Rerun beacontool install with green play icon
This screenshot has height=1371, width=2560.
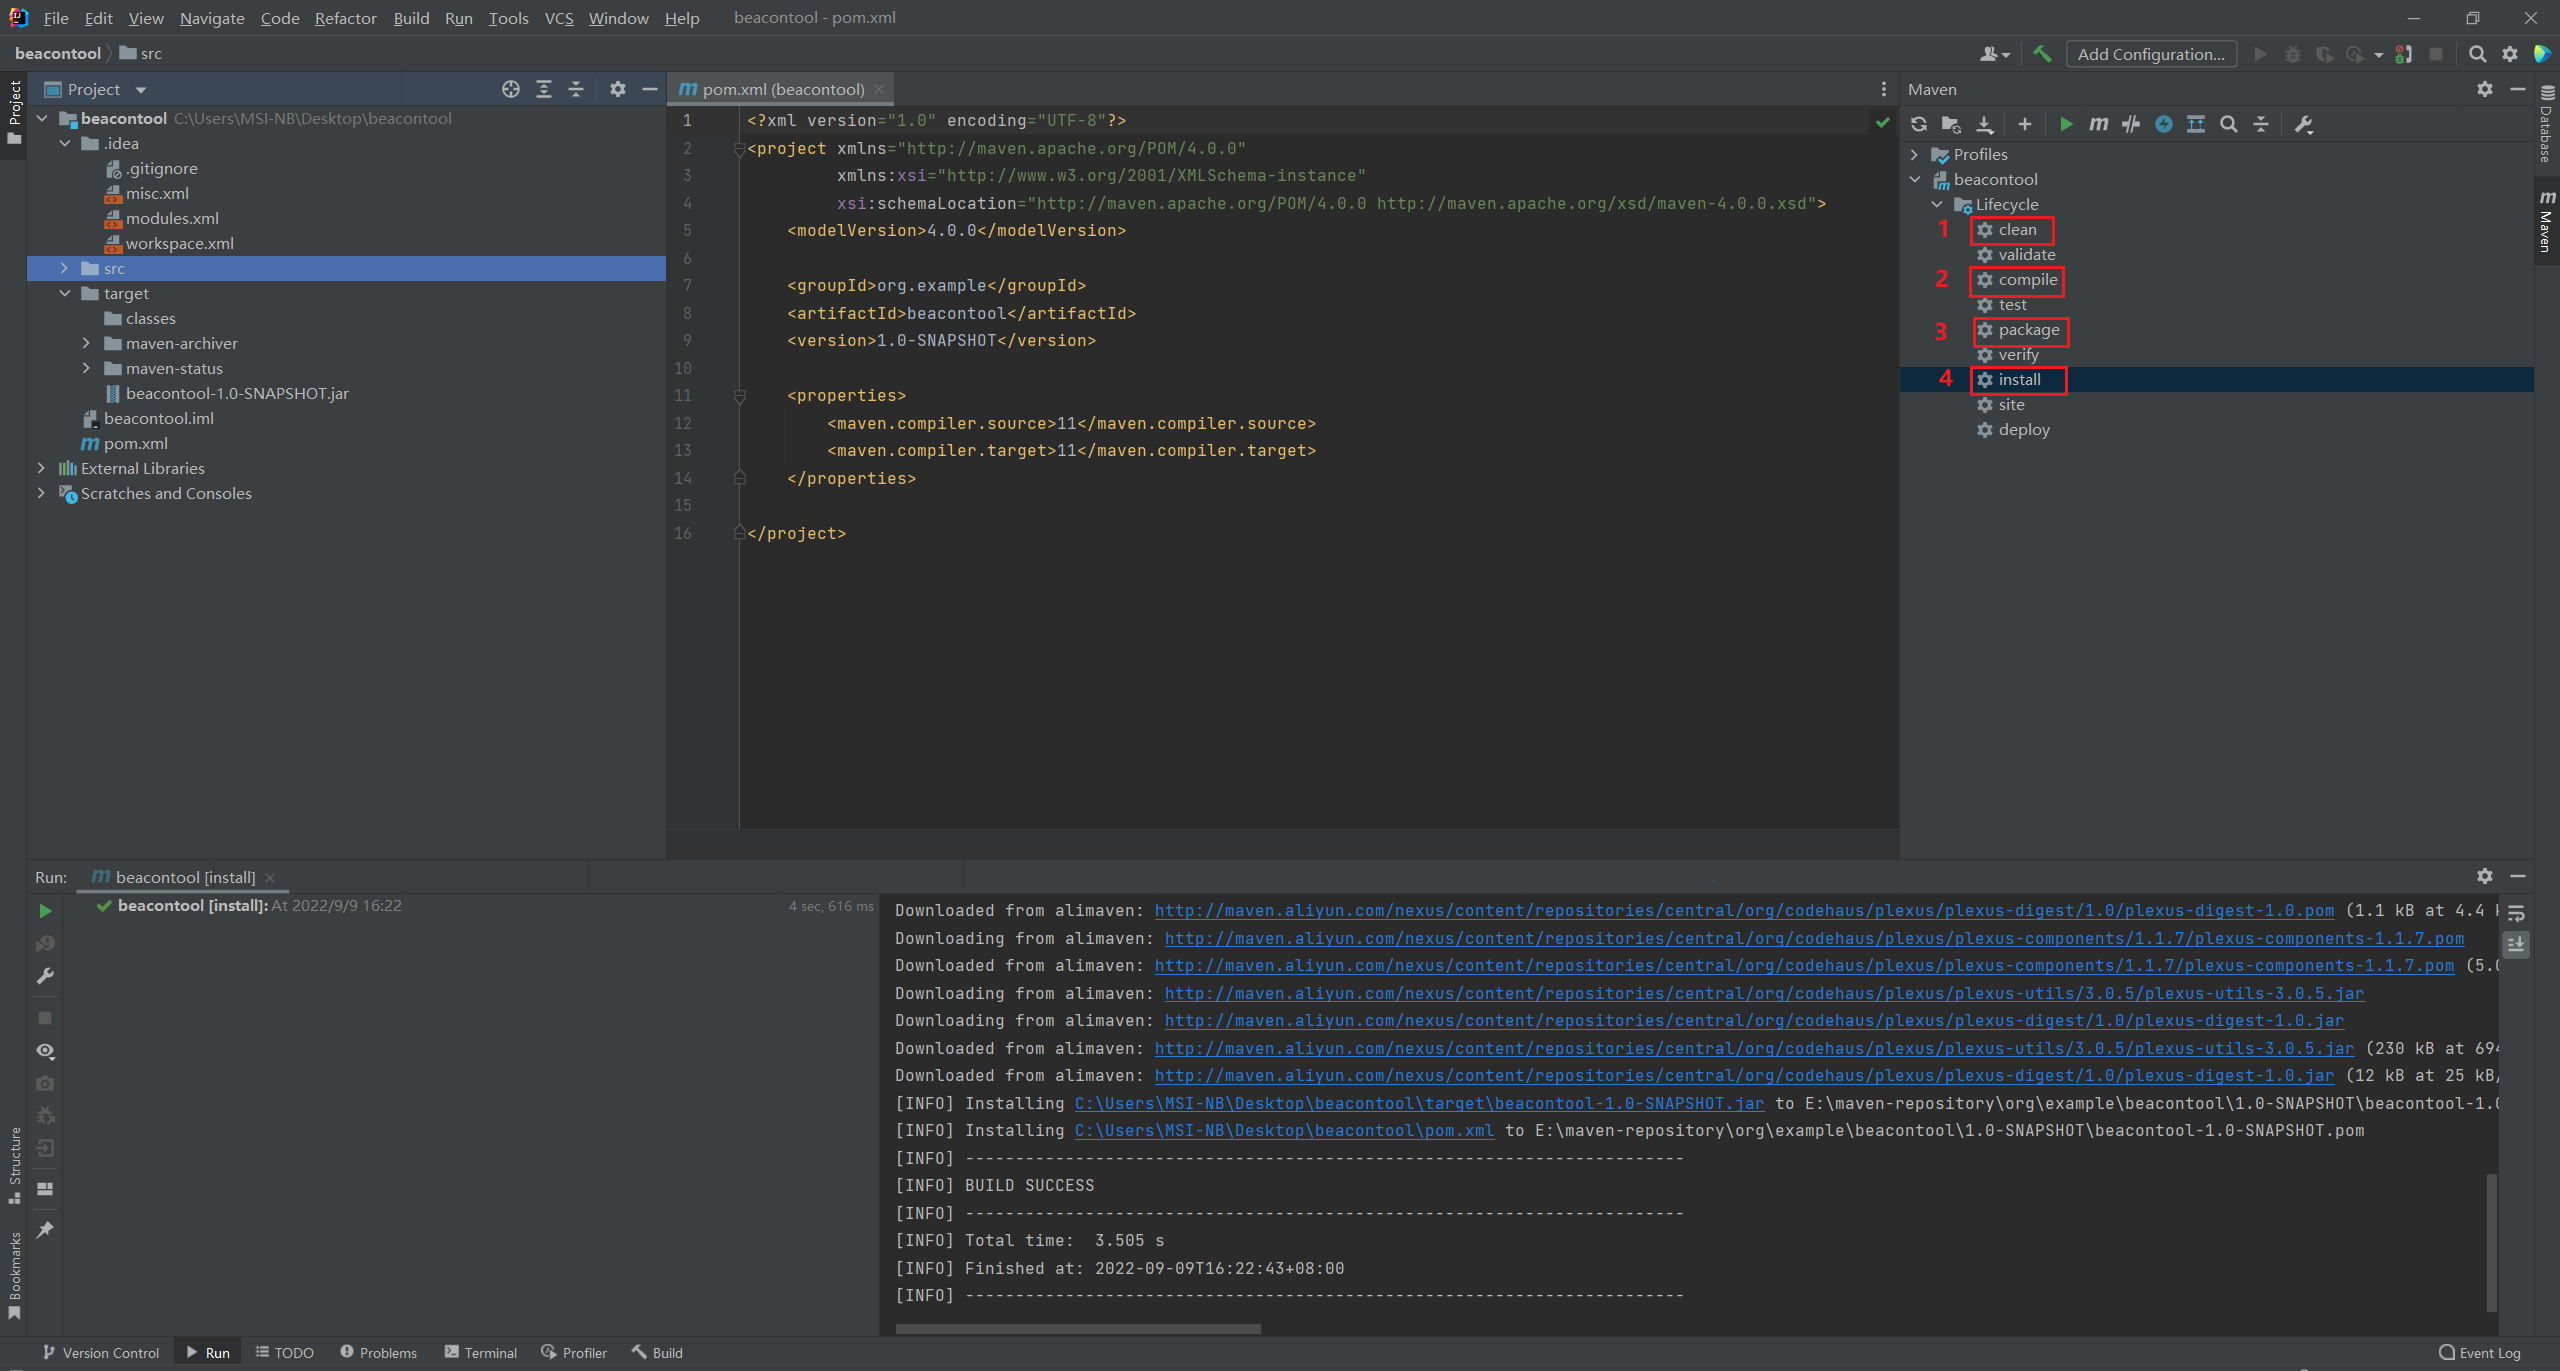45,911
